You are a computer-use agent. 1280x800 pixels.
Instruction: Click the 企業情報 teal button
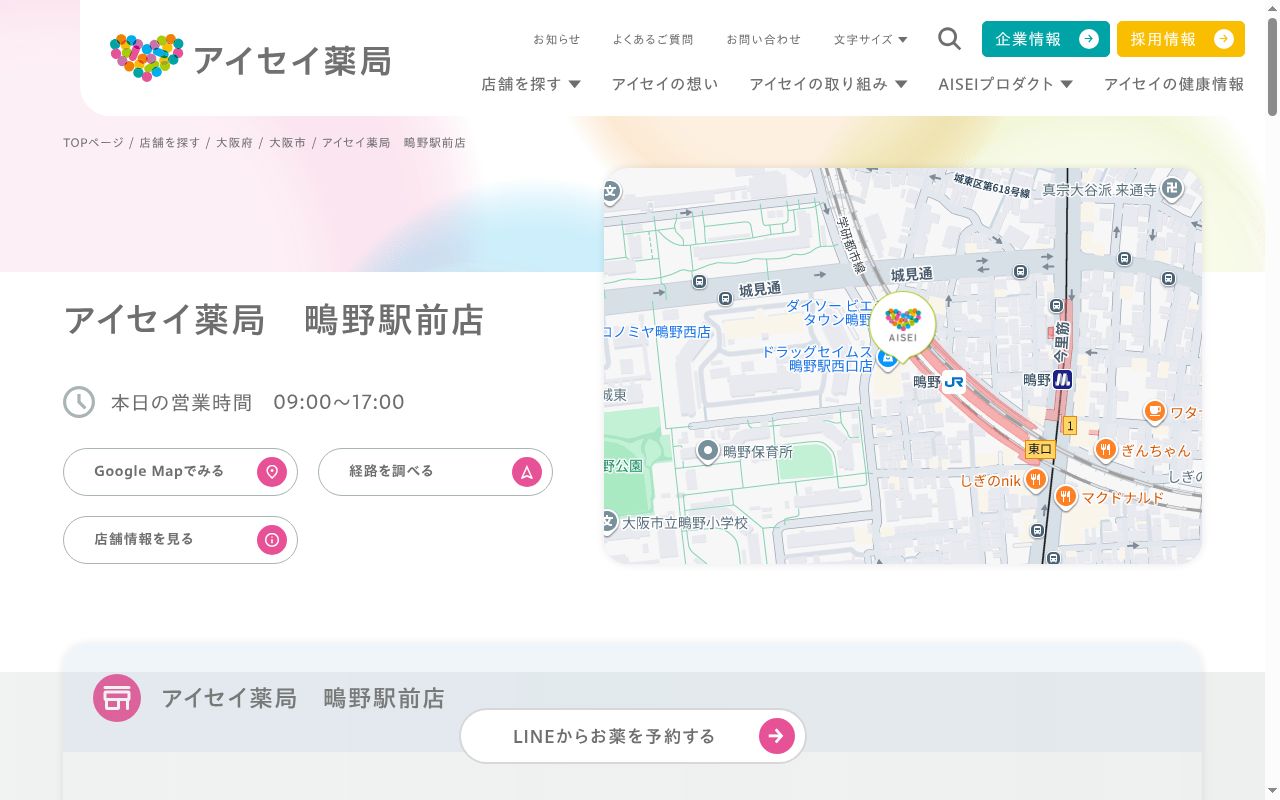[1046, 39]
